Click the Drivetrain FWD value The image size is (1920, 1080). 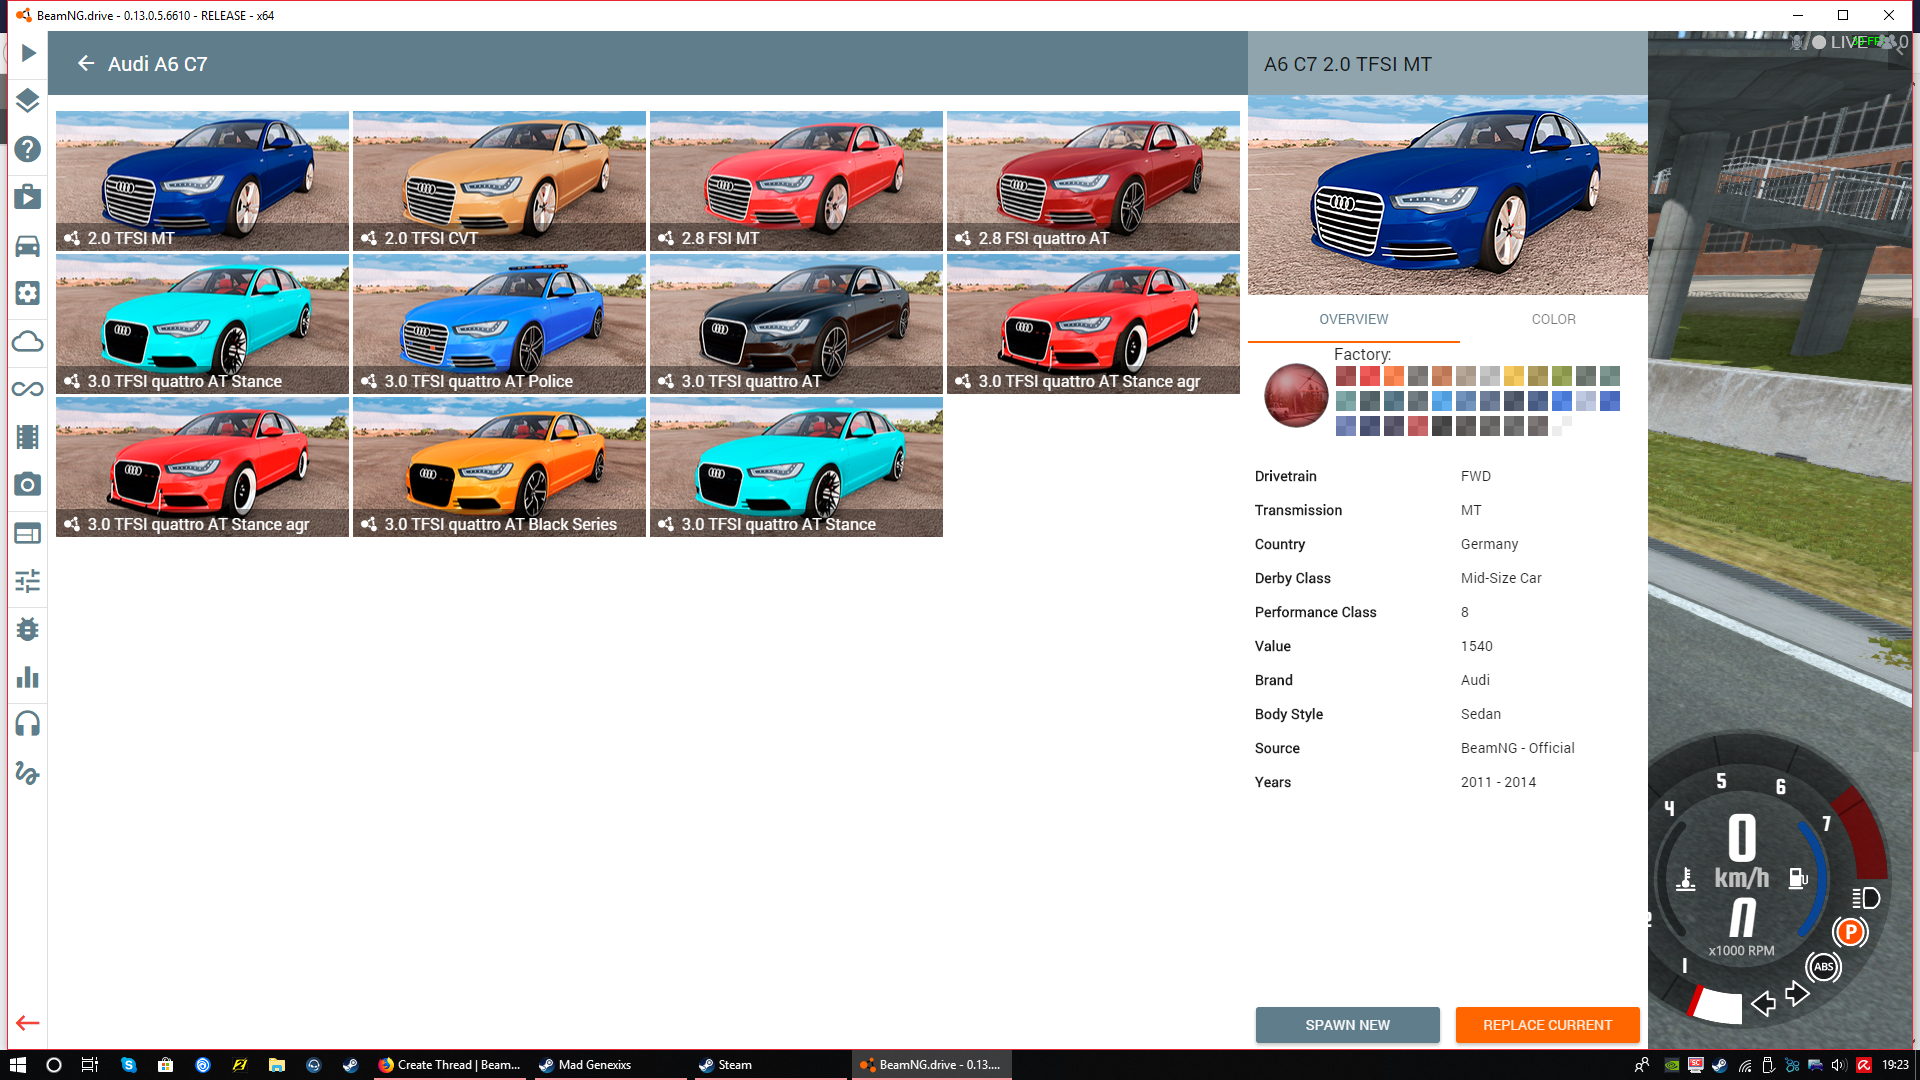[x=1475, y=476]
